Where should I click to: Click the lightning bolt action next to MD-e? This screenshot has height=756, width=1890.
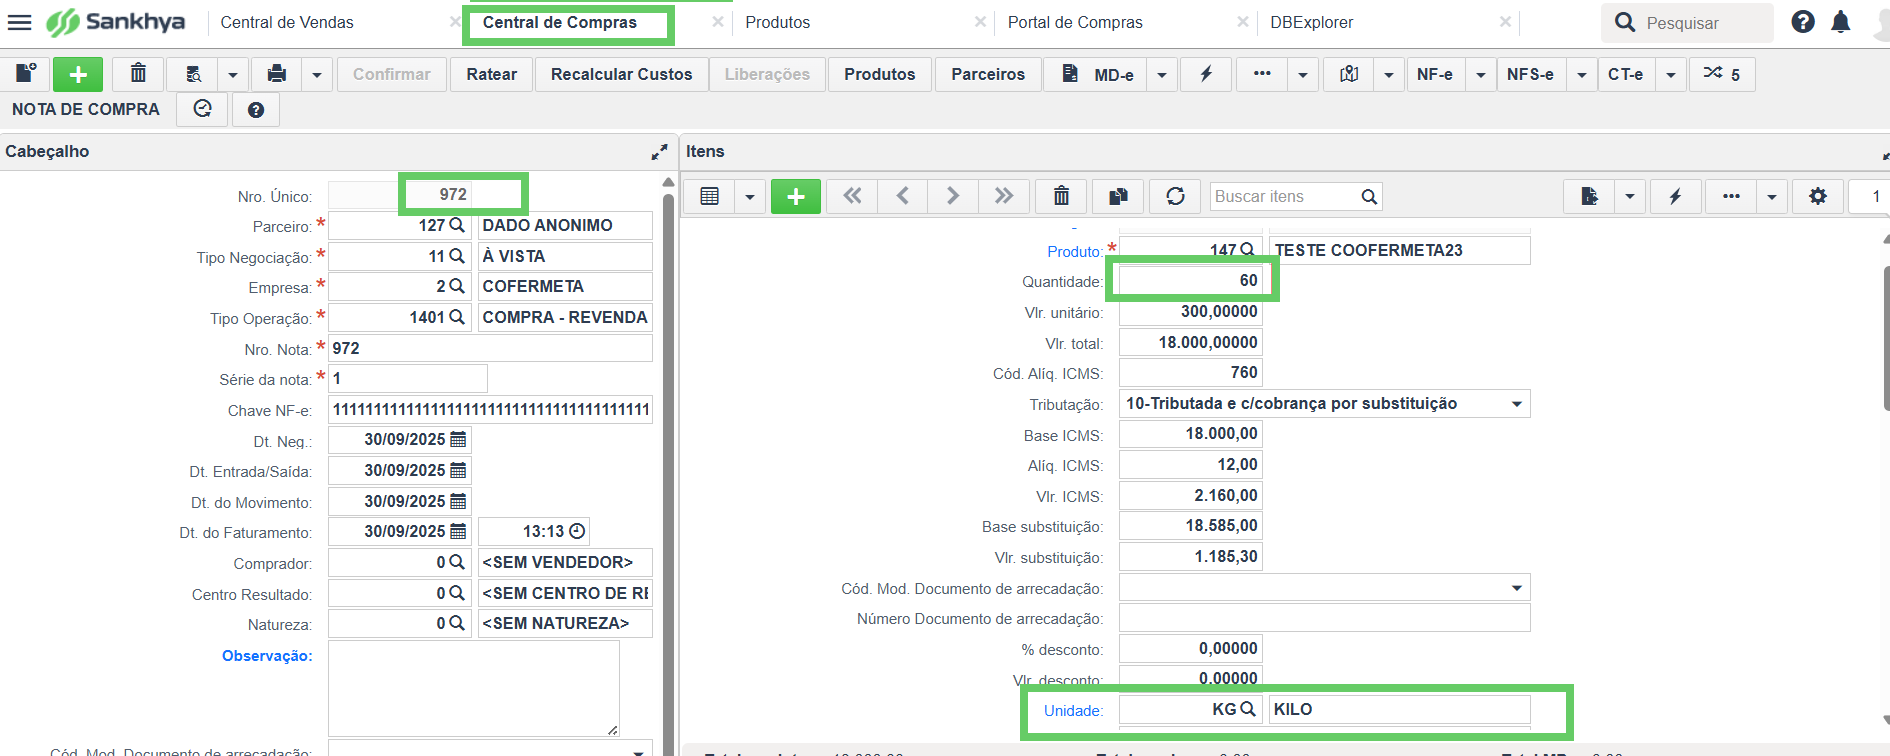click(1206, 74)
